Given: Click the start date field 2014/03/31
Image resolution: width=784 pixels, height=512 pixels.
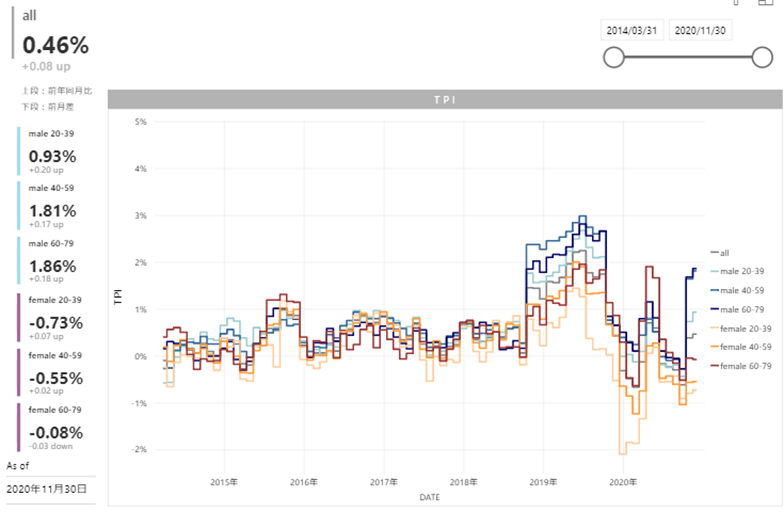Looking at the screenshot, I should coord(632,31).
